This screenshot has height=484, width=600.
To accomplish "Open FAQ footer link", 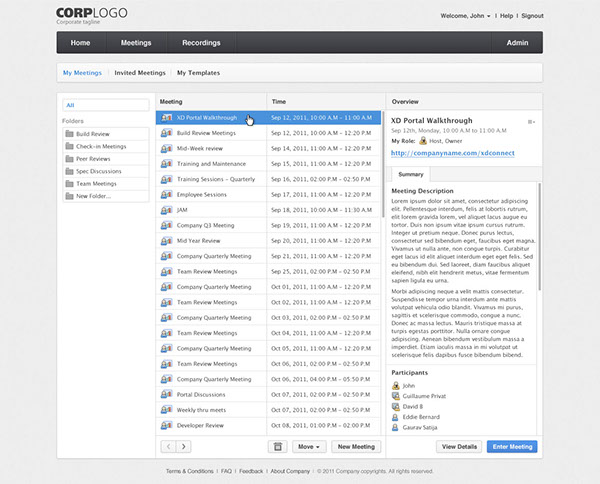I will coord(226,471).
